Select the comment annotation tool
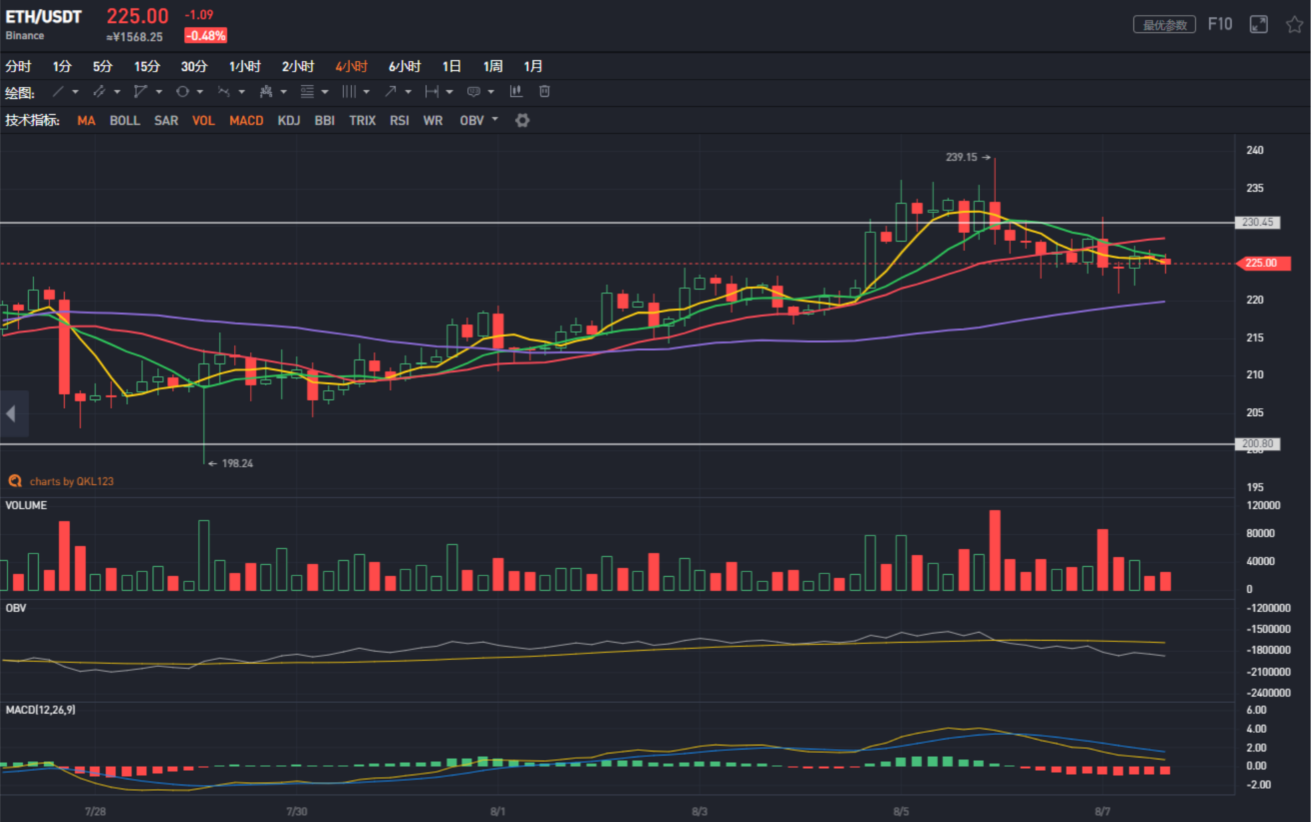This screenshot has height=822, width=1311. point(474,91)
